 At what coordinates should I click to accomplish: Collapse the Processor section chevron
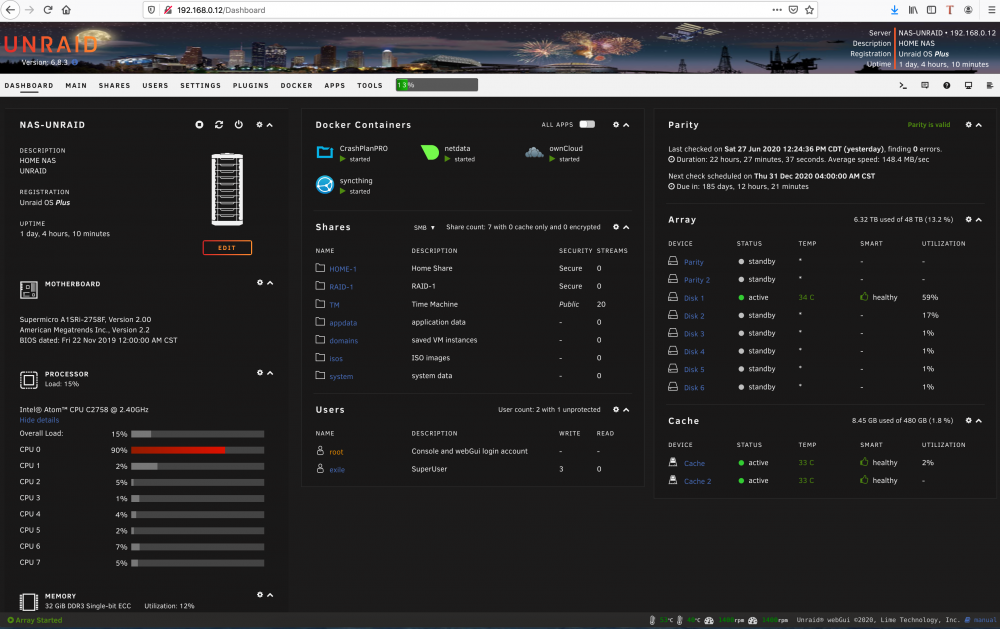[270, 373]
